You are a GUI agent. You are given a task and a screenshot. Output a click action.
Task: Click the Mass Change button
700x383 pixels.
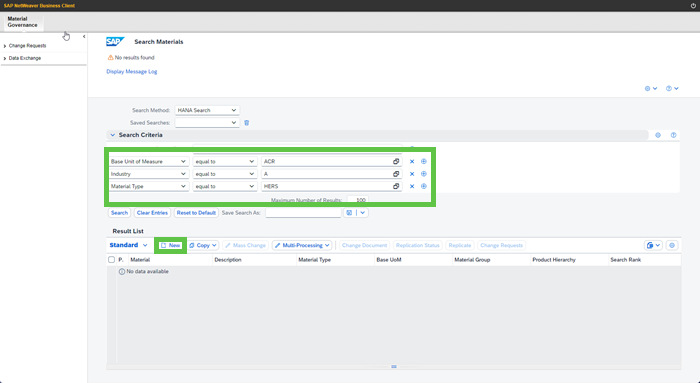(x=245, y=245)
